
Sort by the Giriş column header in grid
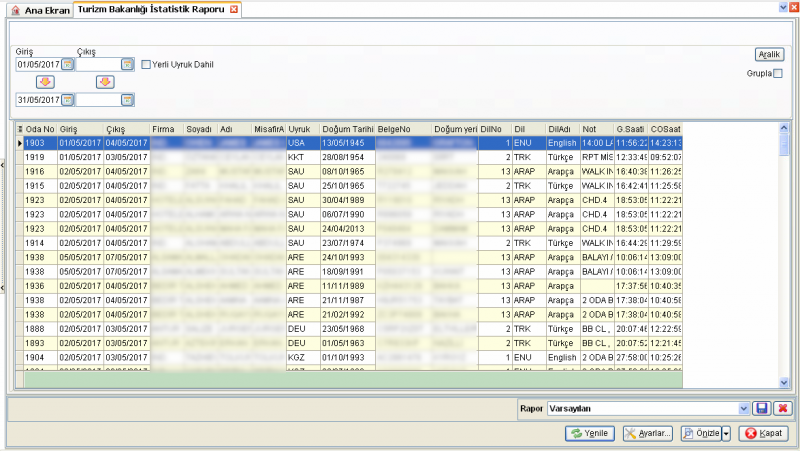tap(80, 129)
